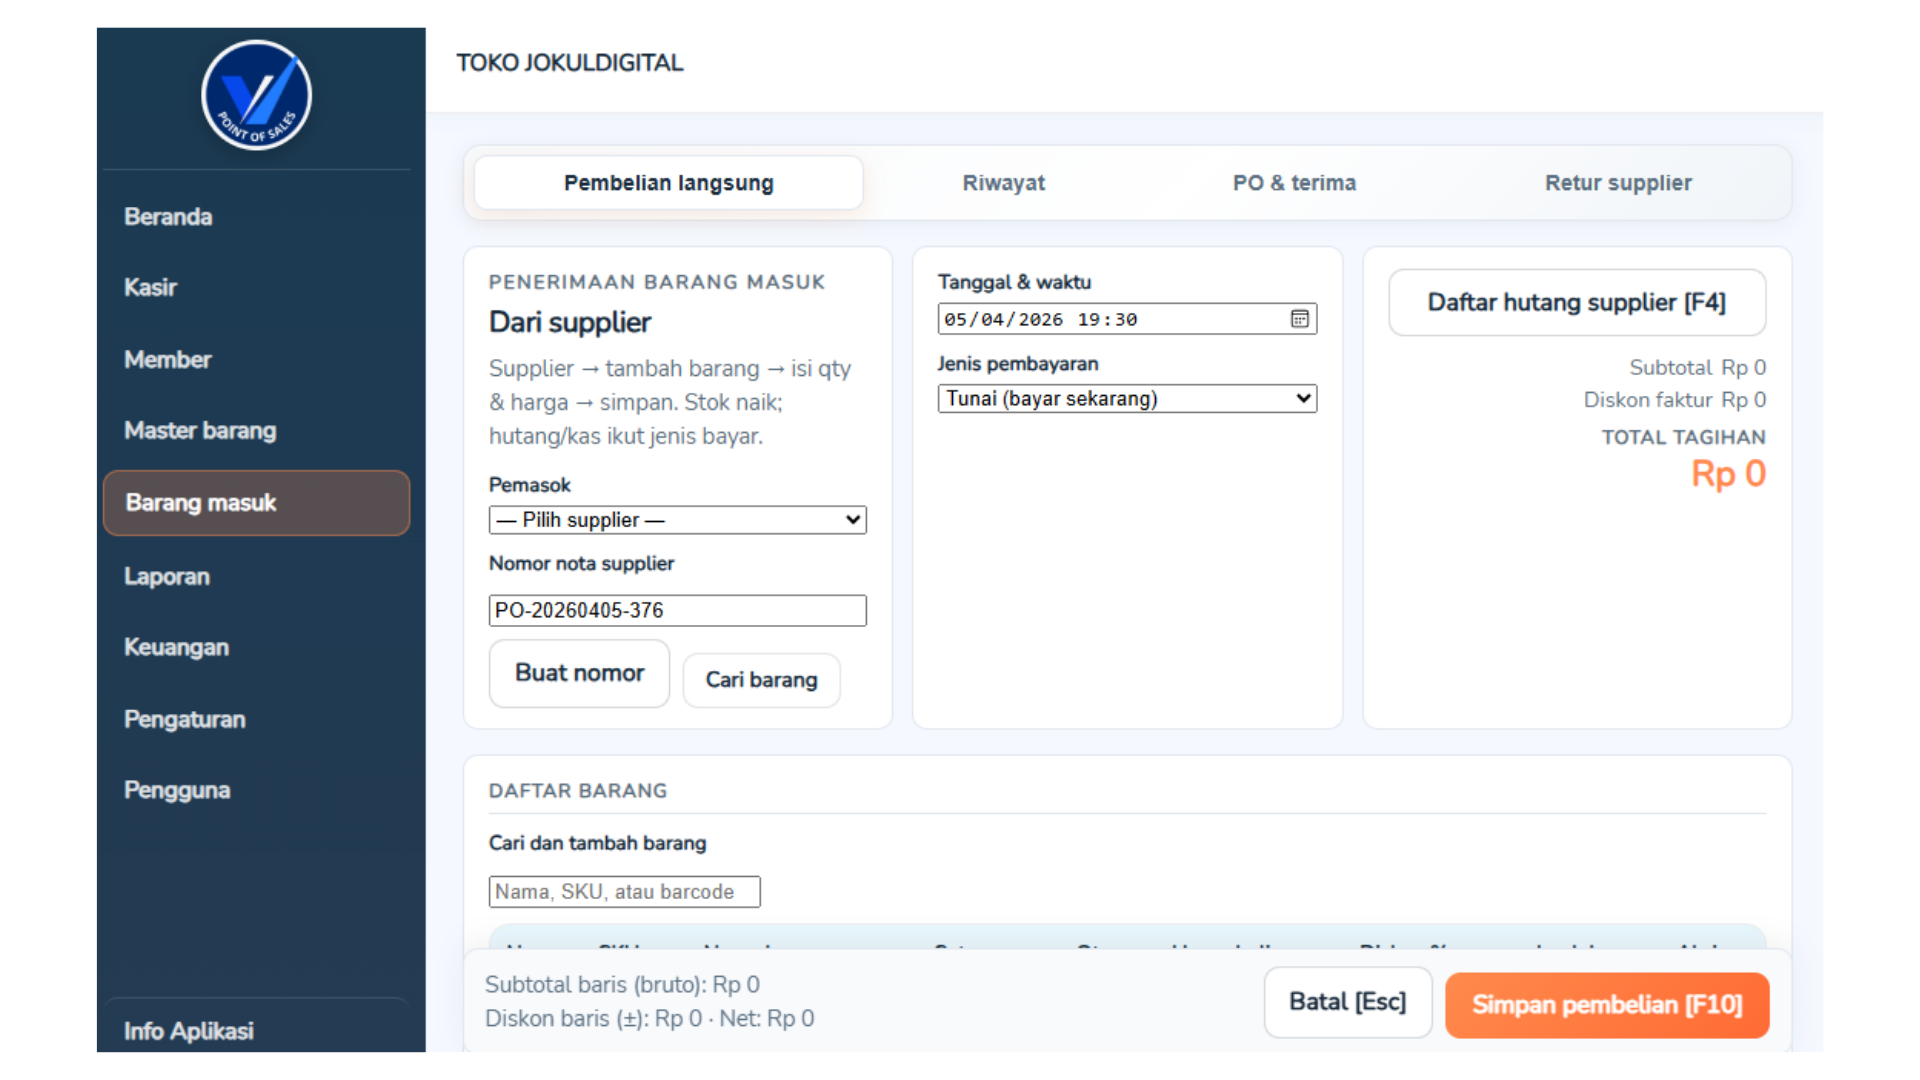Open the PO & terima tab
The image size is (1920, 1080).
[1294, 183]
